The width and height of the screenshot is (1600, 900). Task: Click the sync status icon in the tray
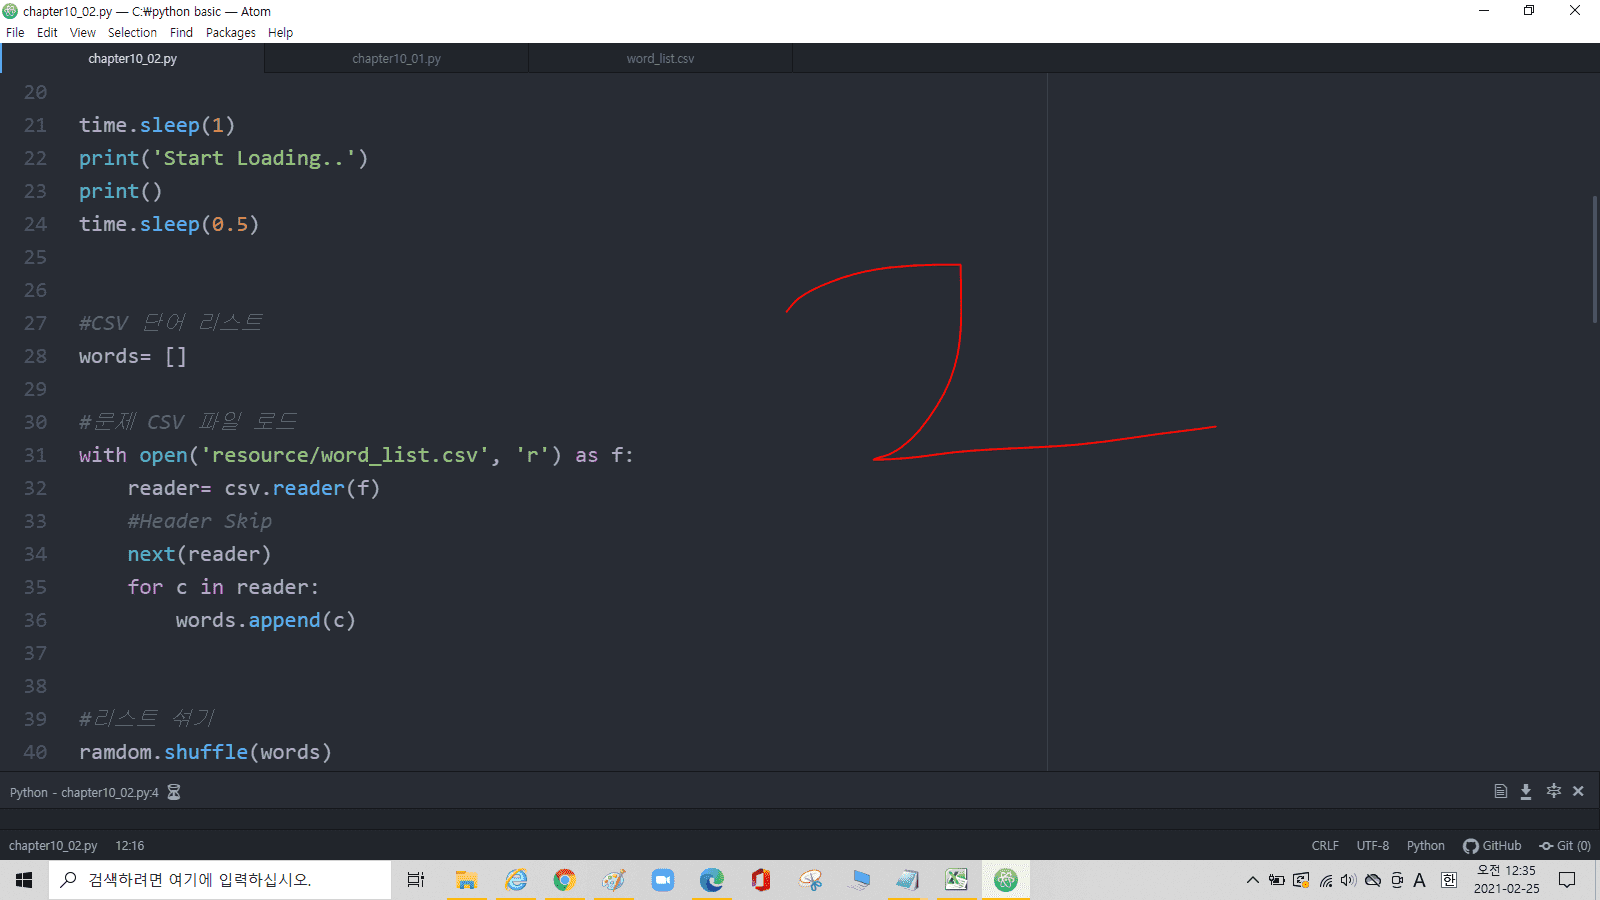coord(1301,880)
